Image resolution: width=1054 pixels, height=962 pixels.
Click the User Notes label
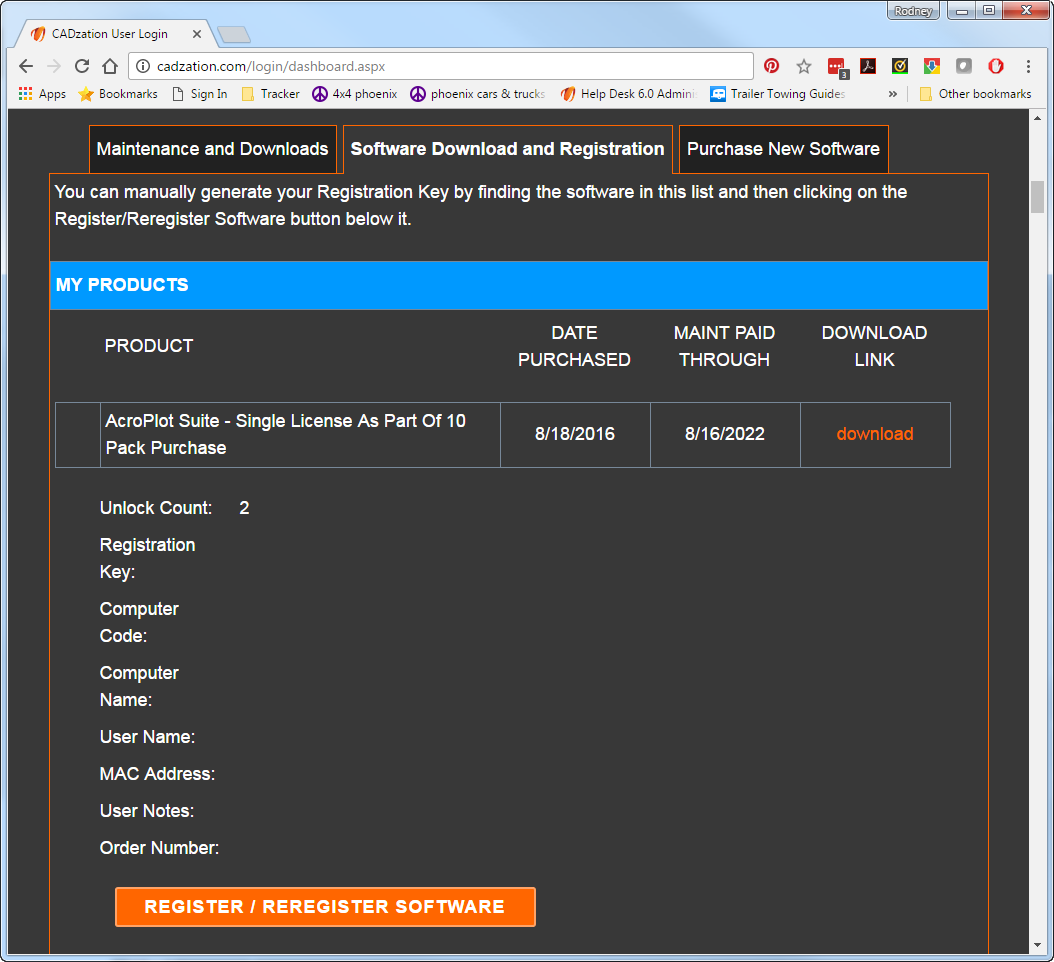coord(147,811)
